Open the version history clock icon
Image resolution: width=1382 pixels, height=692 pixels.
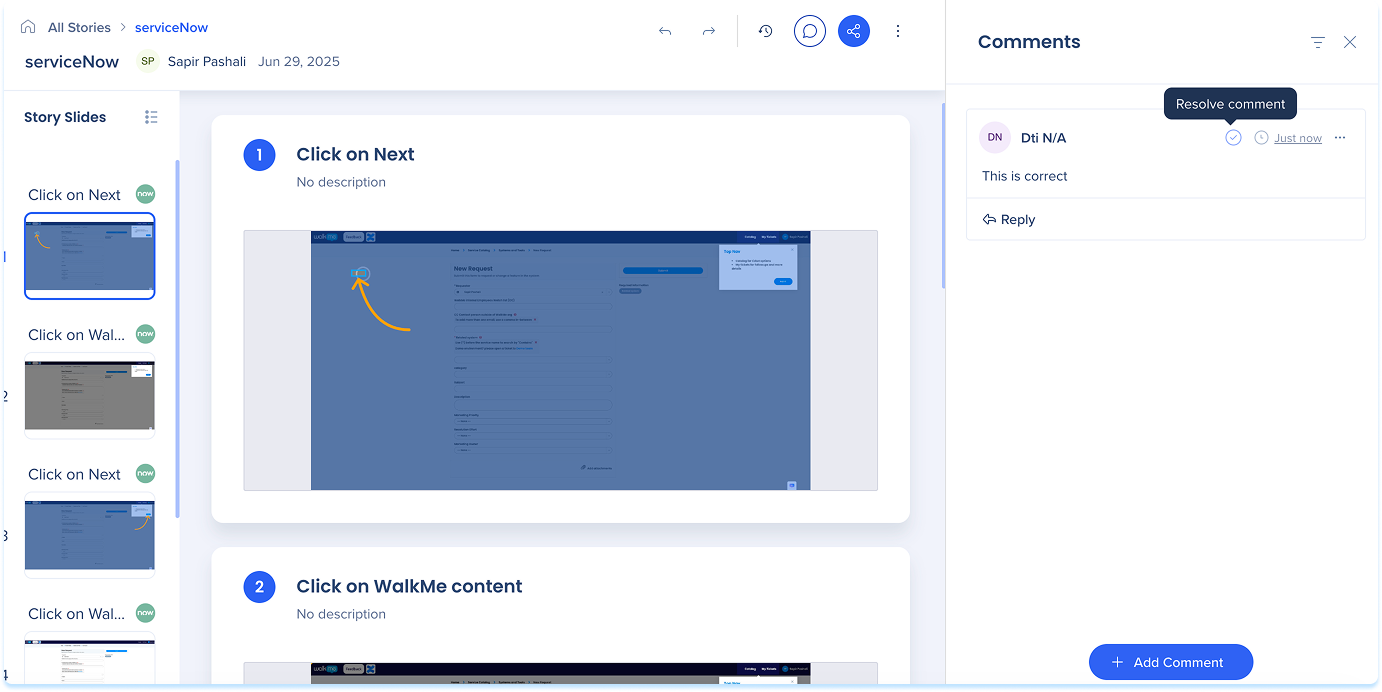pyautogui.click(x=765, y=31)
